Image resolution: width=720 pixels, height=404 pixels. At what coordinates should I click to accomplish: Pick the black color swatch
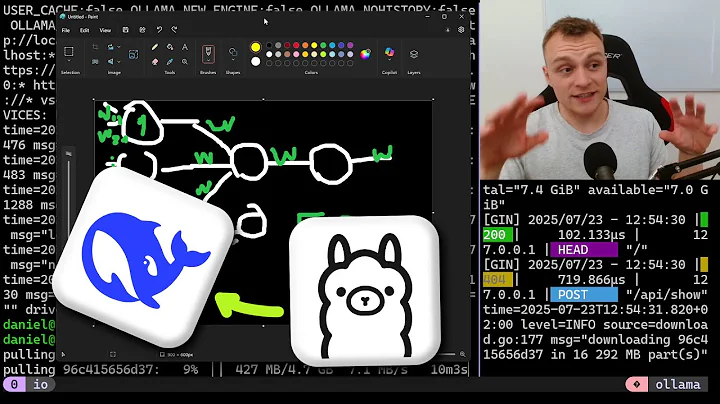pos(269,45)
